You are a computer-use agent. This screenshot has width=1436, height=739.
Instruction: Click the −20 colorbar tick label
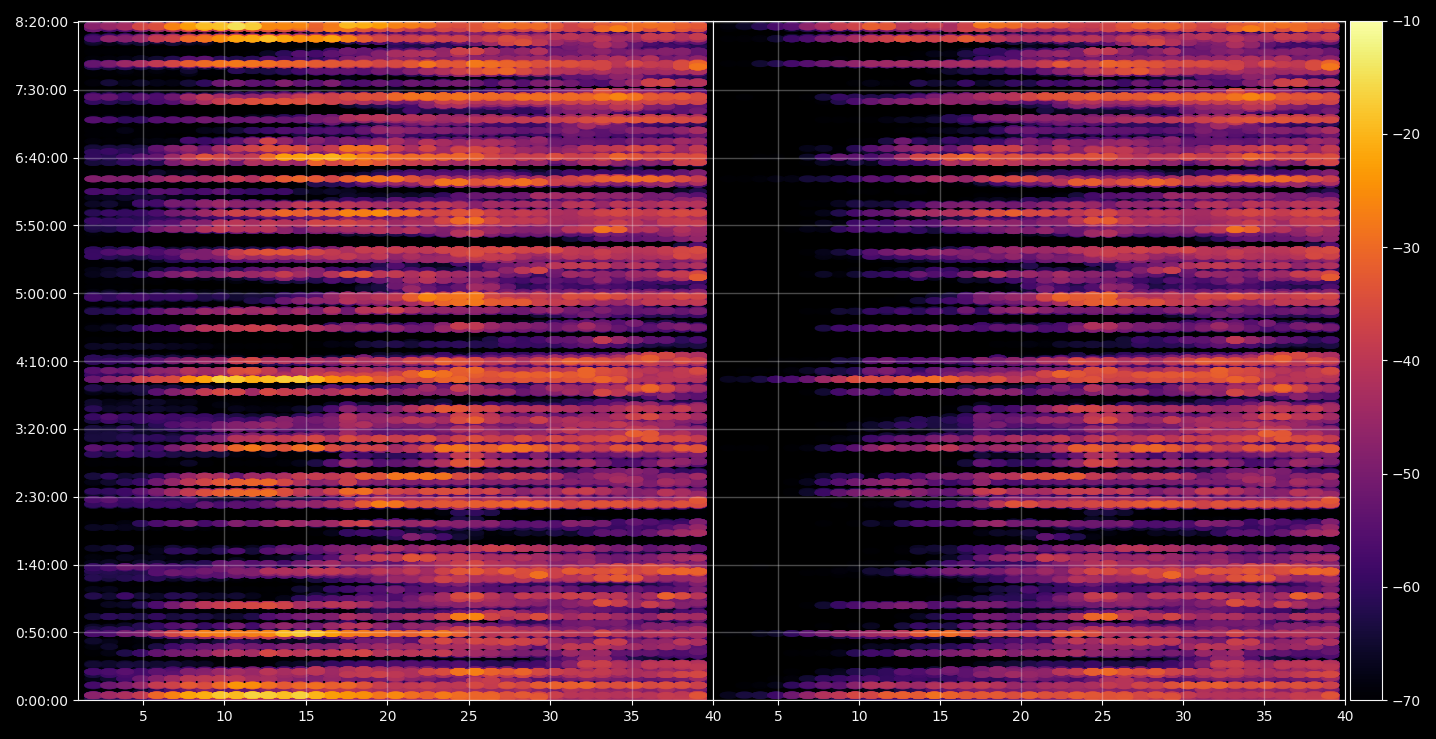(x=1405, y=135)
